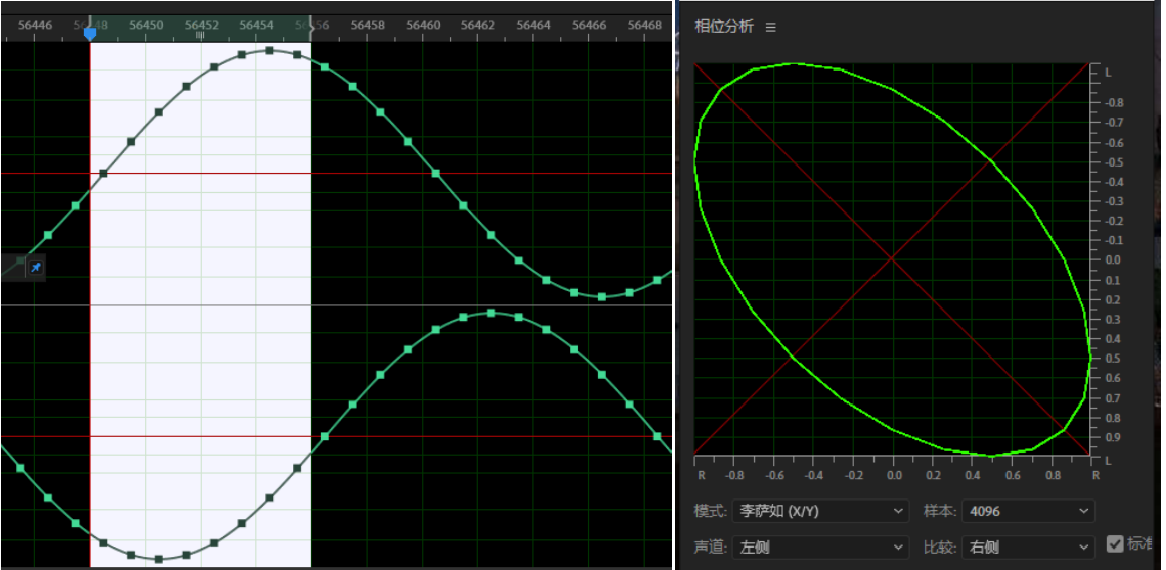Screen dimensions: 1166x570
Task: Click the ruler at sample 56446
Action: coord(35,24)
